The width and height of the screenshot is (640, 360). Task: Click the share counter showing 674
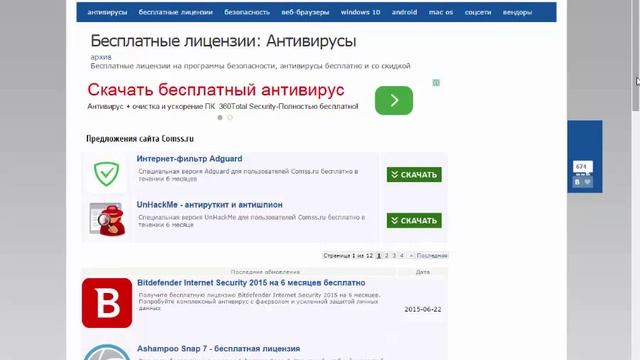click(x=582, y=167)
